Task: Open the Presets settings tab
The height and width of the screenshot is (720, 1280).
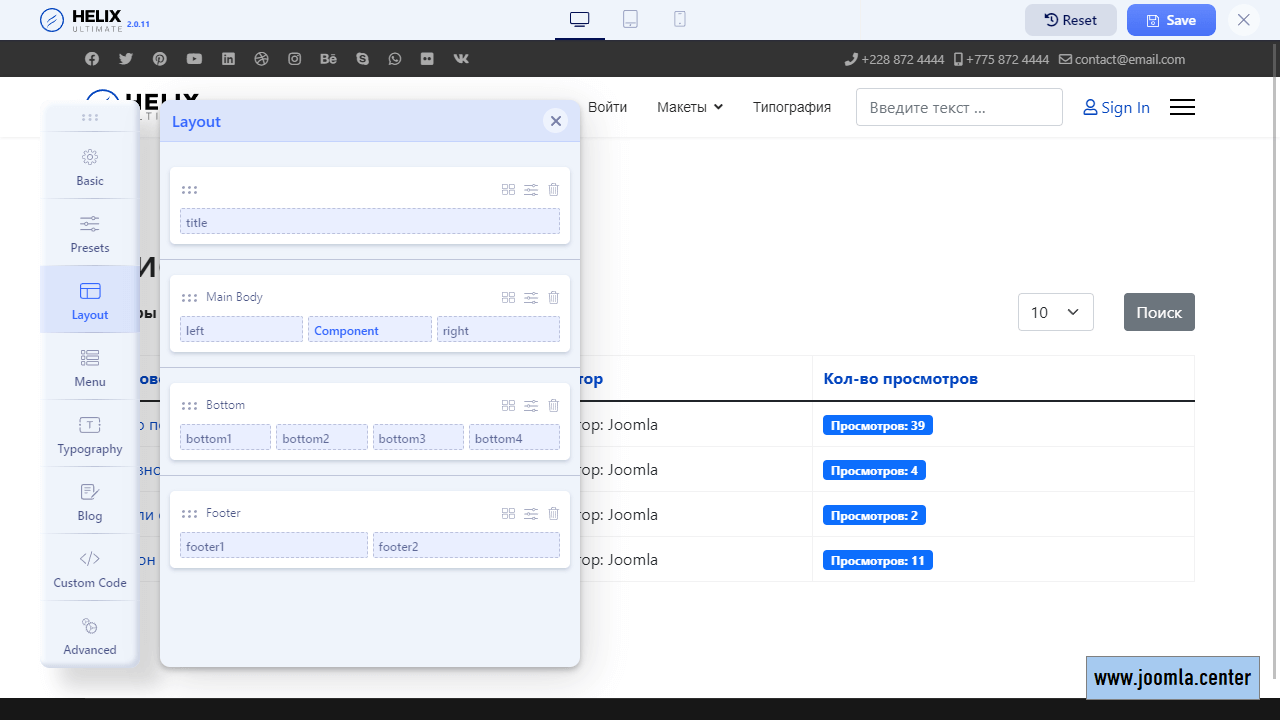Action: click(x=90, y=233)
